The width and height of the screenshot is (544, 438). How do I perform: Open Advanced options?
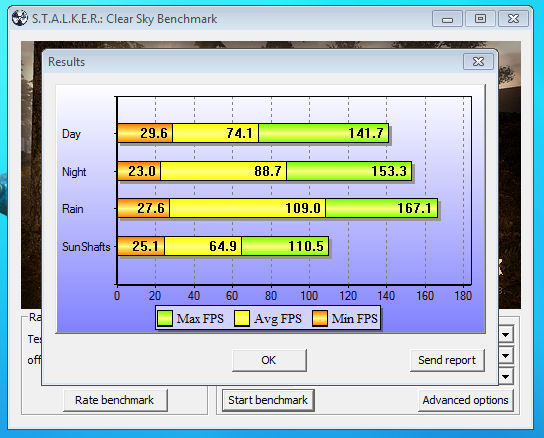(465, 400)
